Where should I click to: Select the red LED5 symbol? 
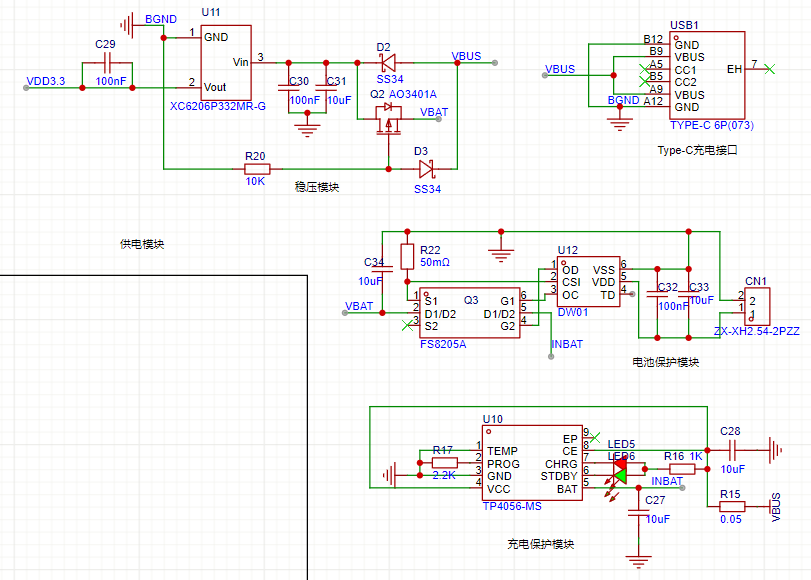click(619, 464)
